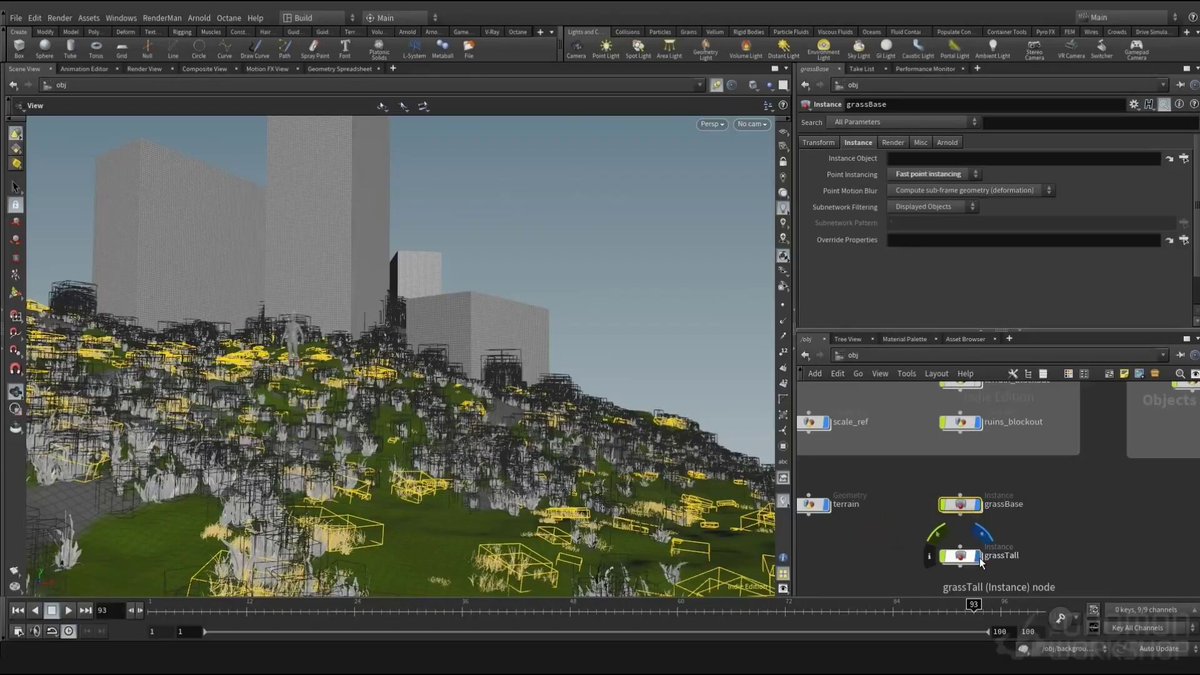Select the Spray Paint shelf tool

pyautogui.click(x=315, y=48)
